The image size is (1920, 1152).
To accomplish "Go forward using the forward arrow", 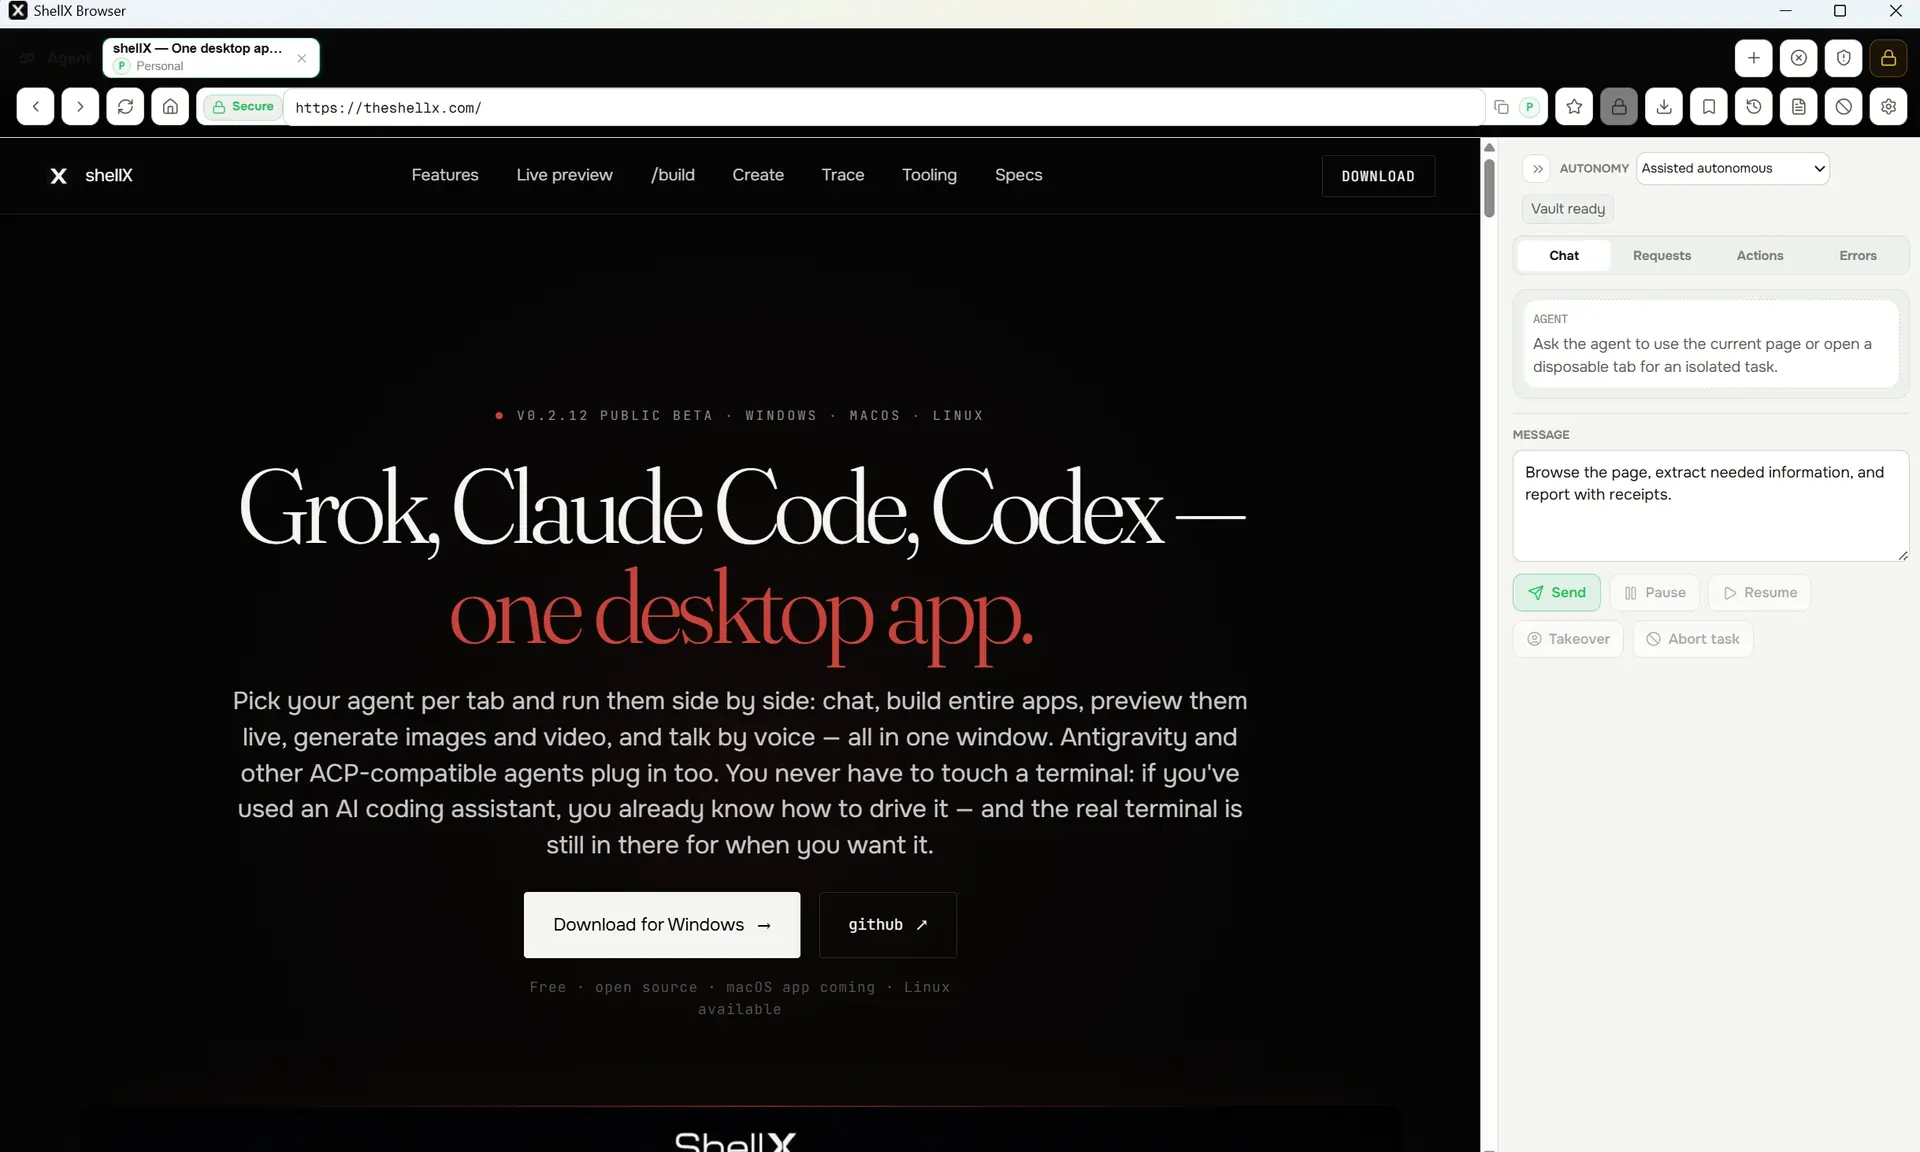I will click(80, 107).
